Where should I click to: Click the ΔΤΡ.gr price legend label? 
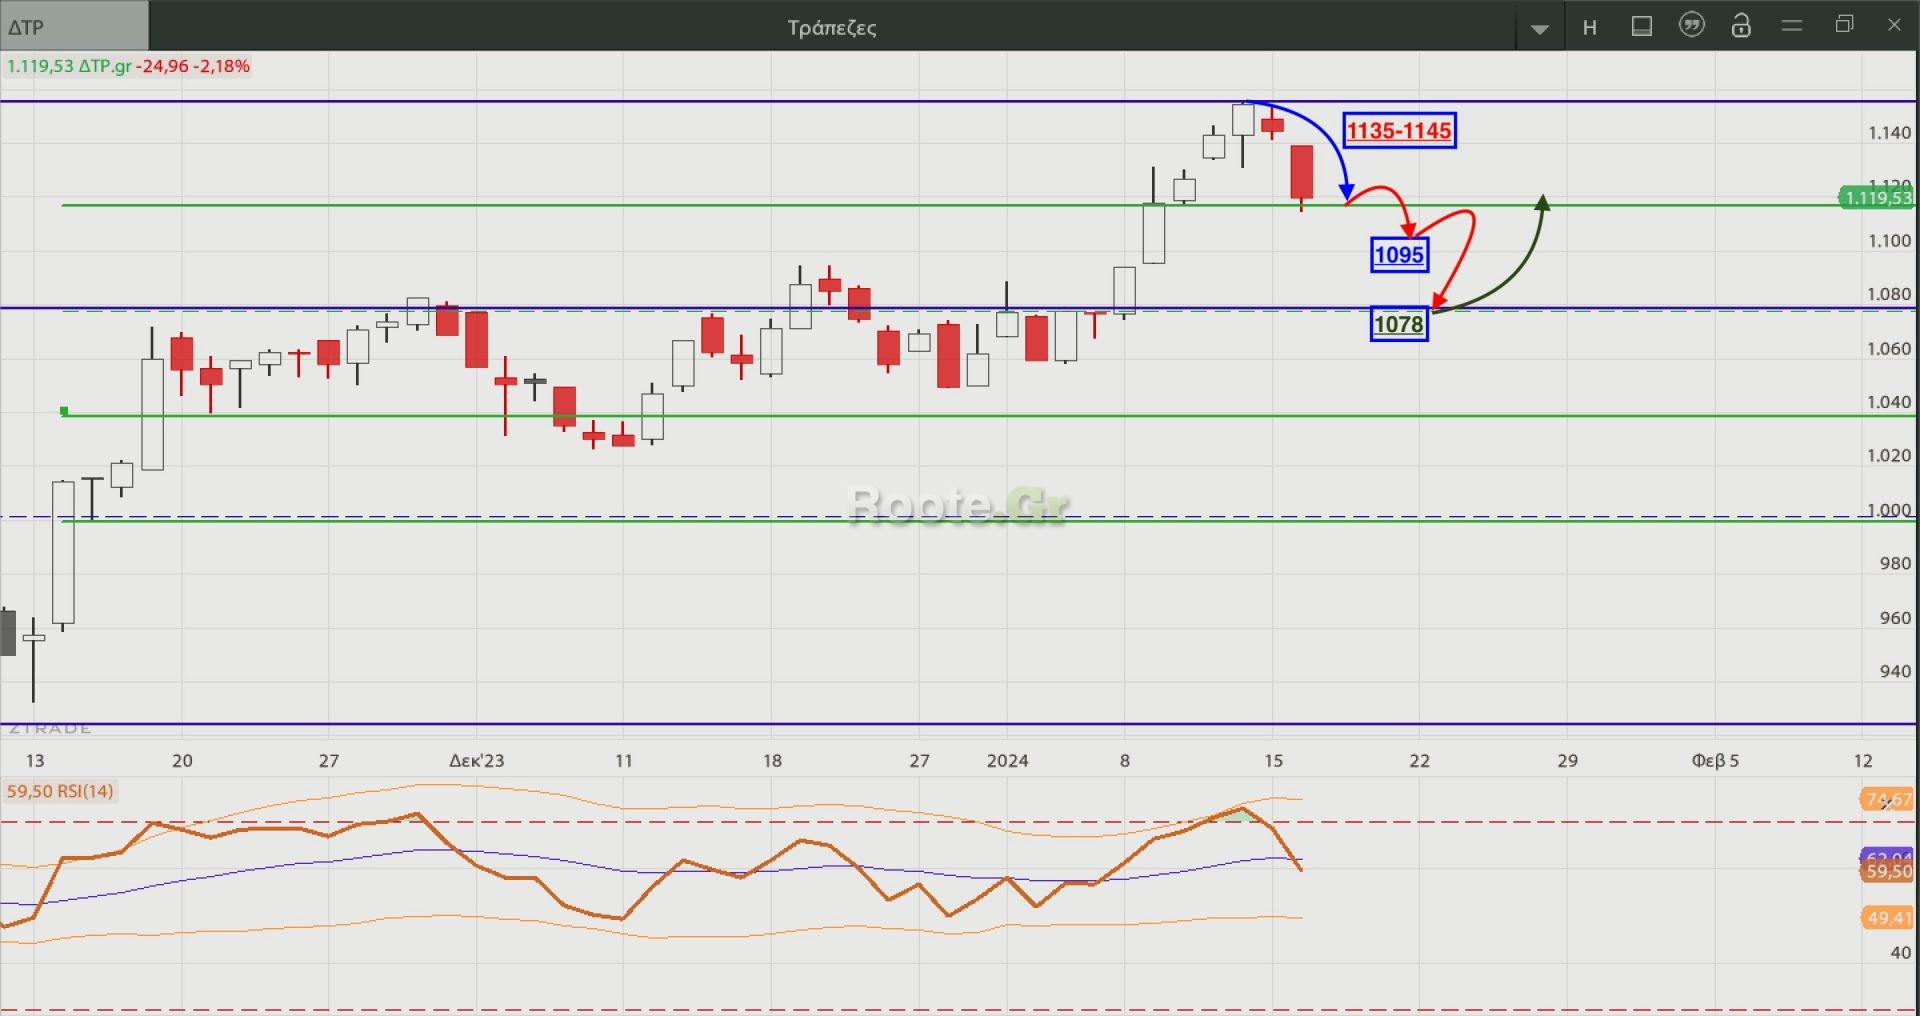pyautogui.click(x=104, y=66)
